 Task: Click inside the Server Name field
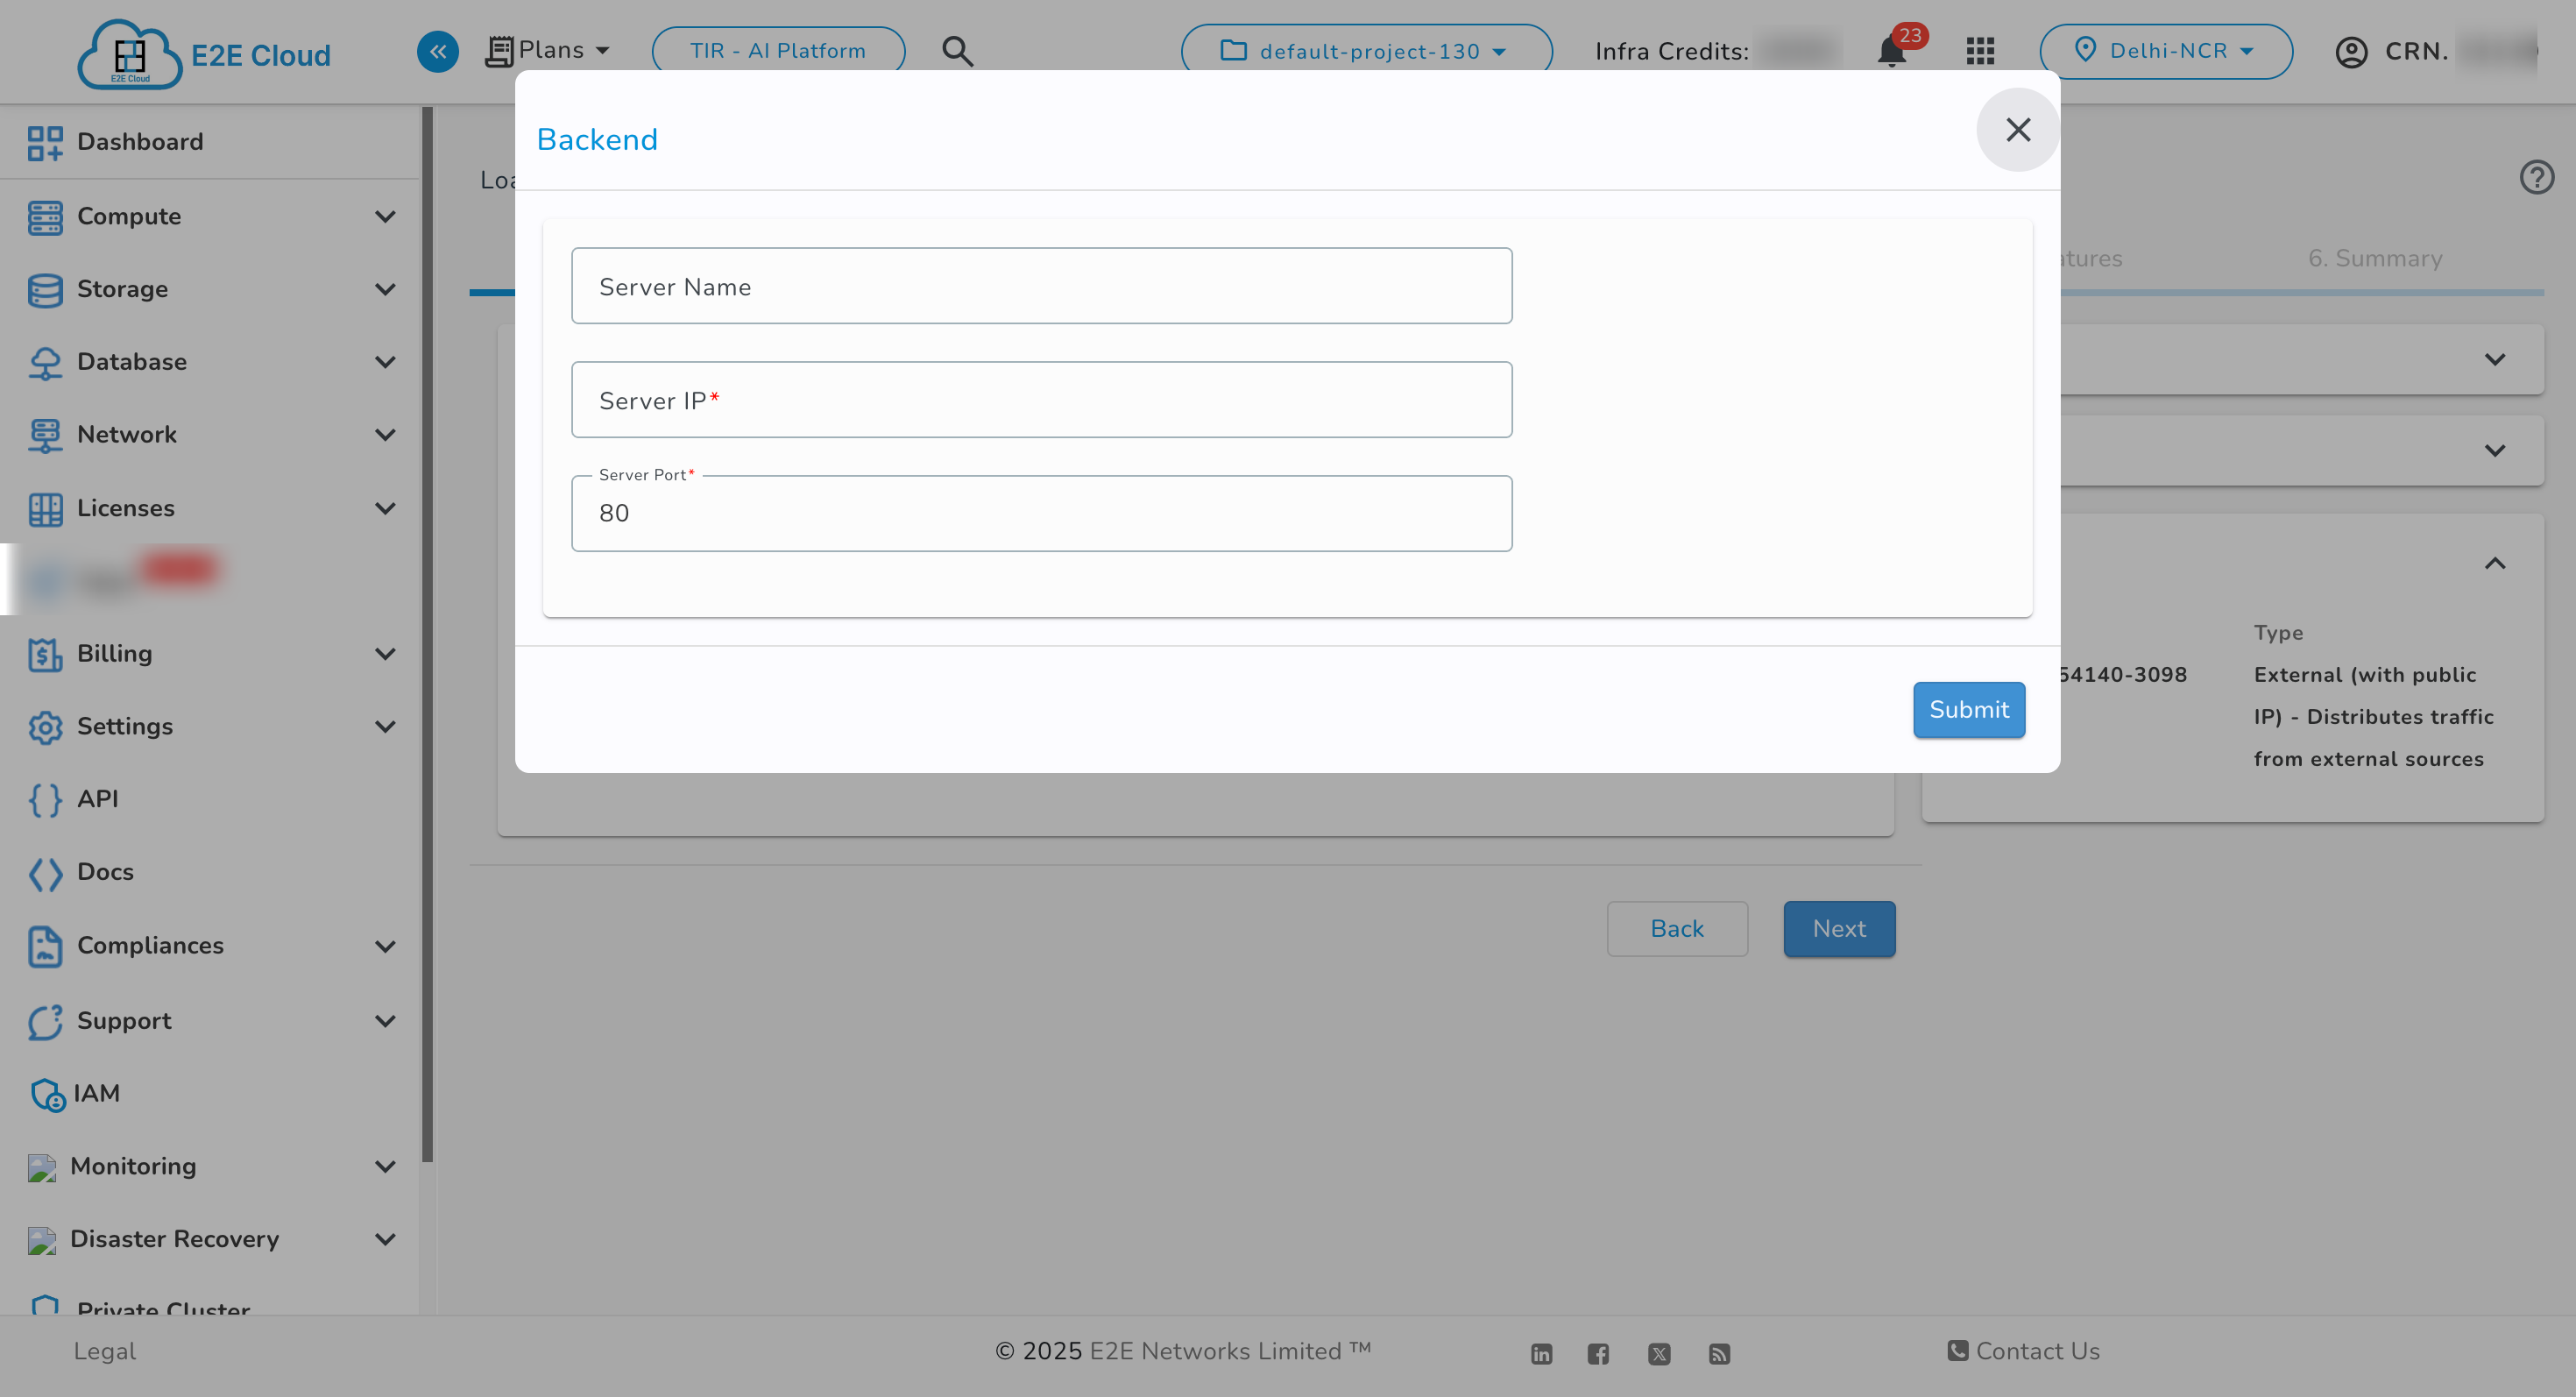1042,286
